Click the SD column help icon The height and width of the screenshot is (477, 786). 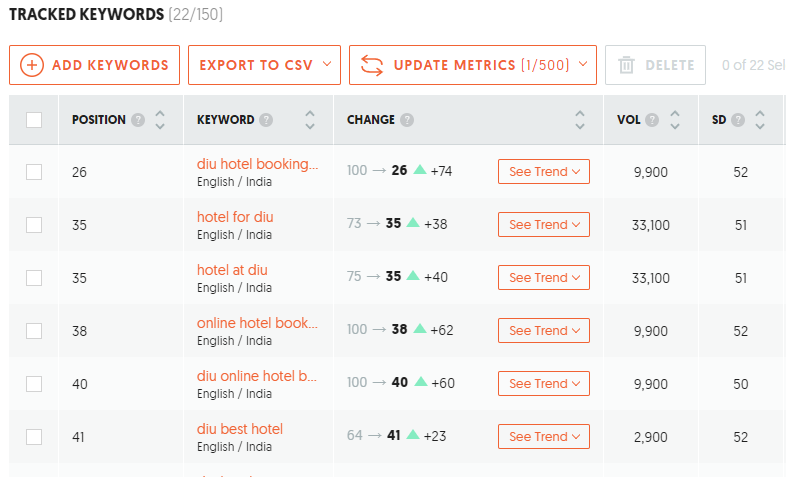point(738,120)
